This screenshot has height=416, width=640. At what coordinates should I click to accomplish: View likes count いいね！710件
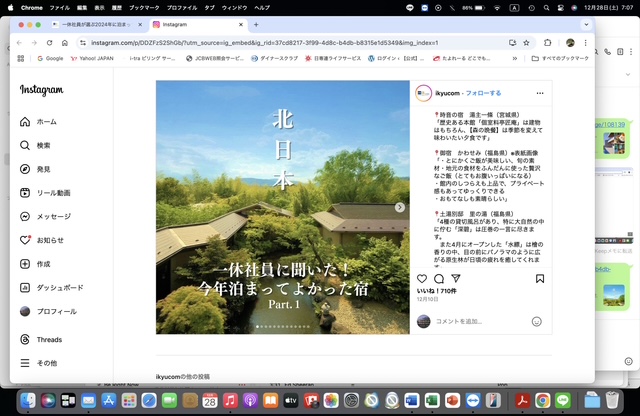[x=436, y=291]
